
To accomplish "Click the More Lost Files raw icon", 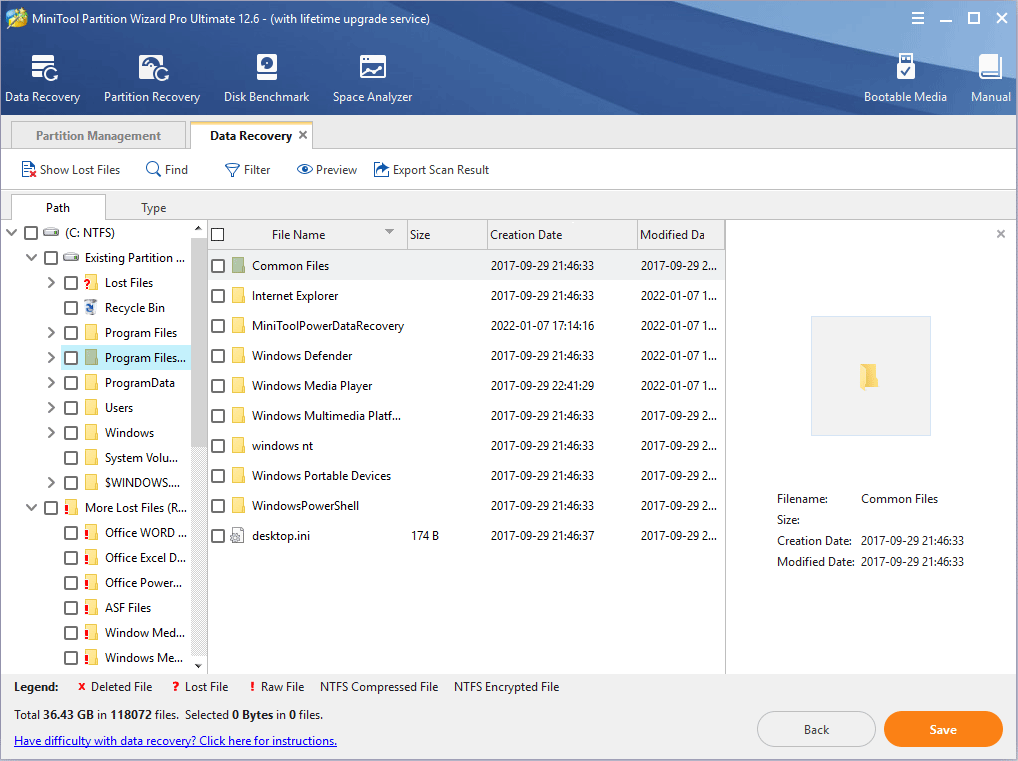I will [x=71, y=508].
